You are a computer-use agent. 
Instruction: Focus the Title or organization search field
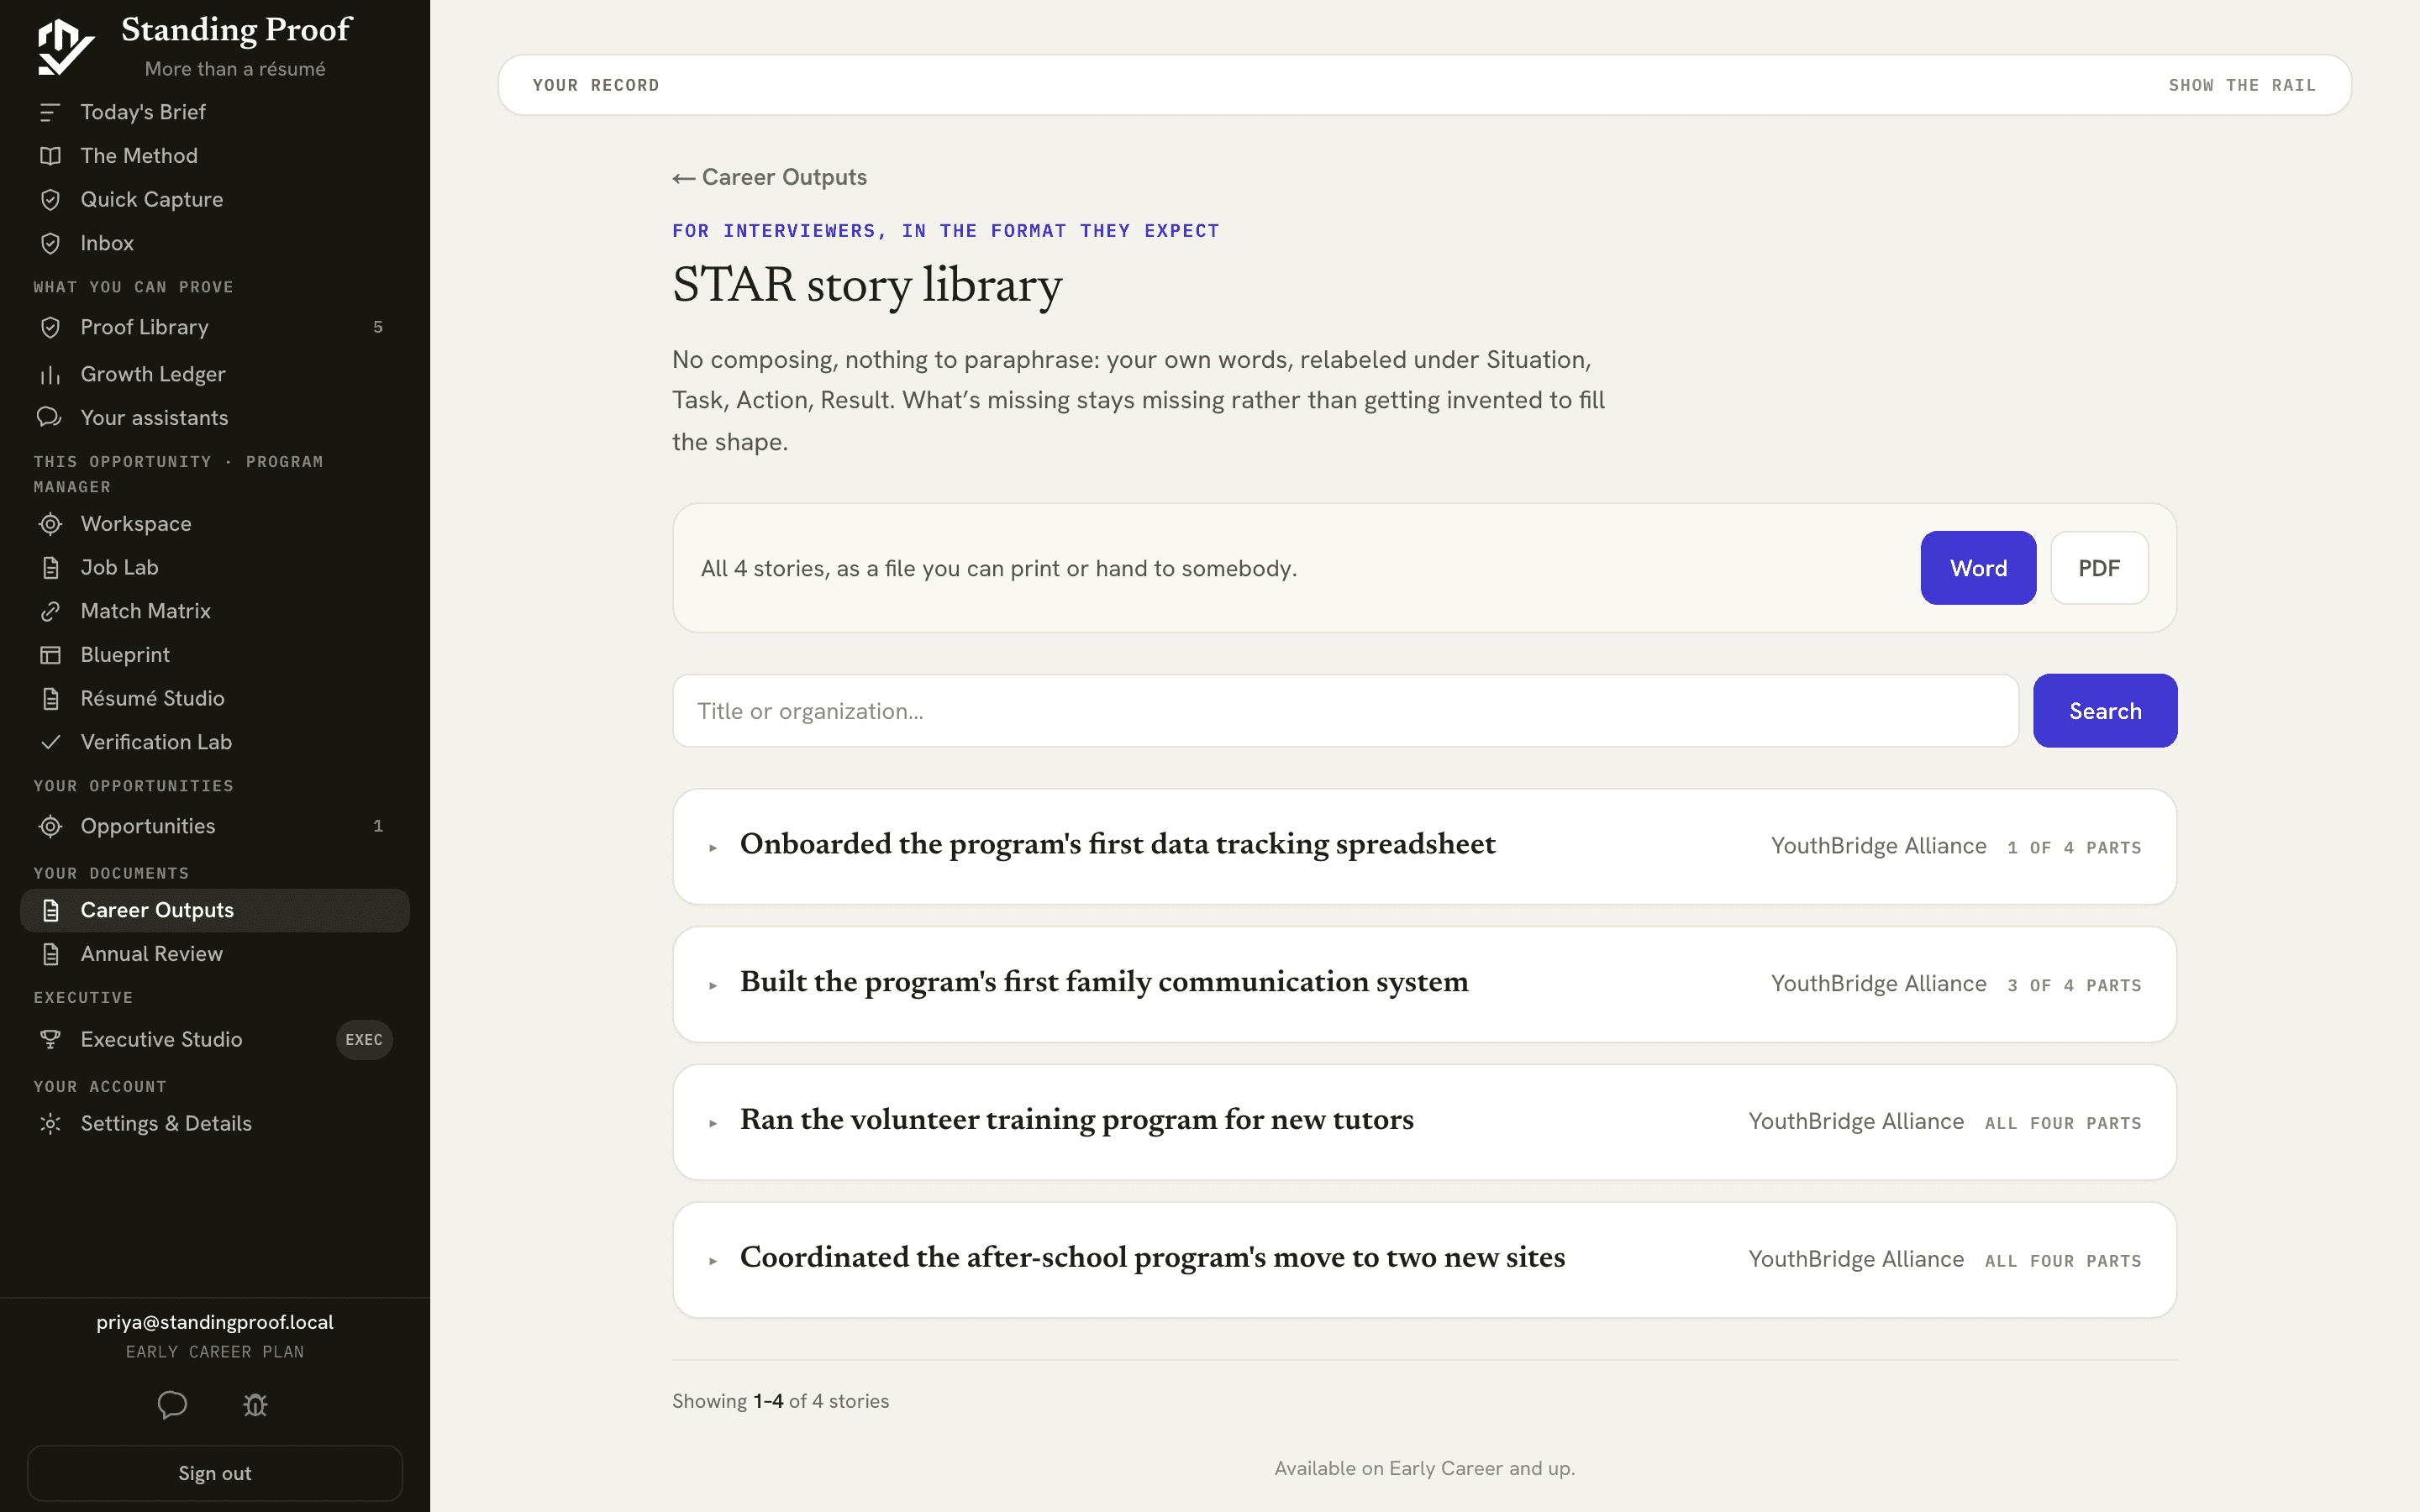[1345, 711]
